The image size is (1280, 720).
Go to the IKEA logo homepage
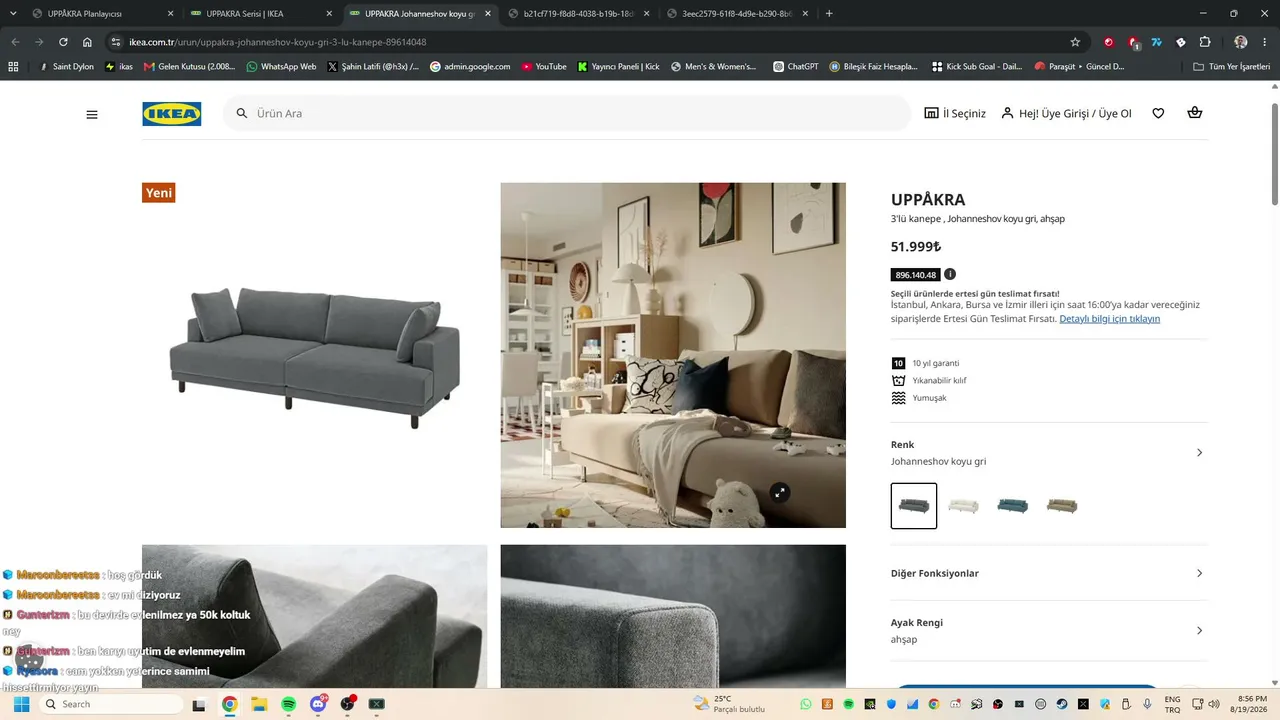[172, 114]
